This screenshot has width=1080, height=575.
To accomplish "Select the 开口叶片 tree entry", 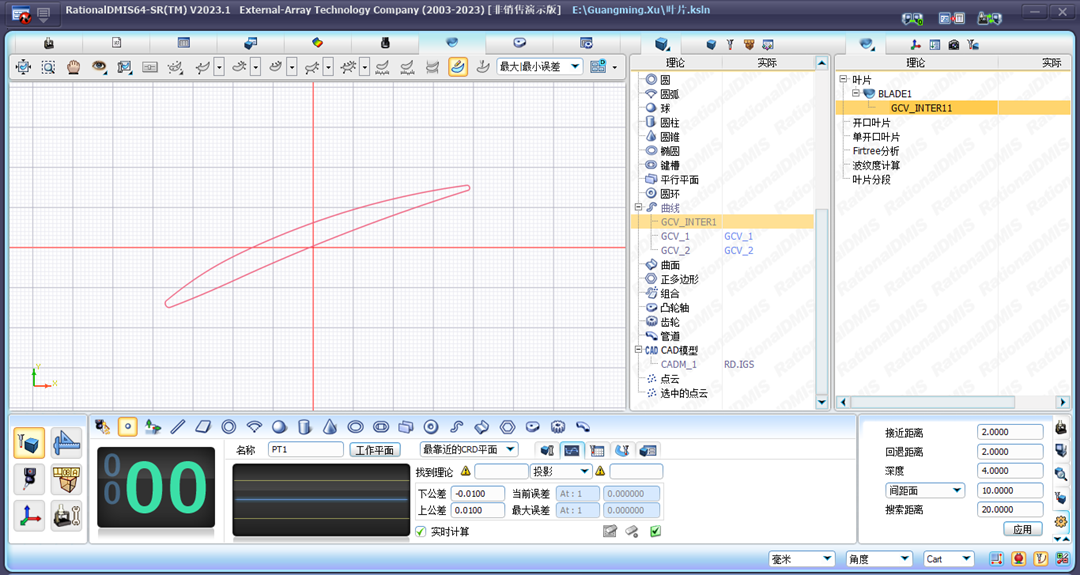I will [871, 122].
